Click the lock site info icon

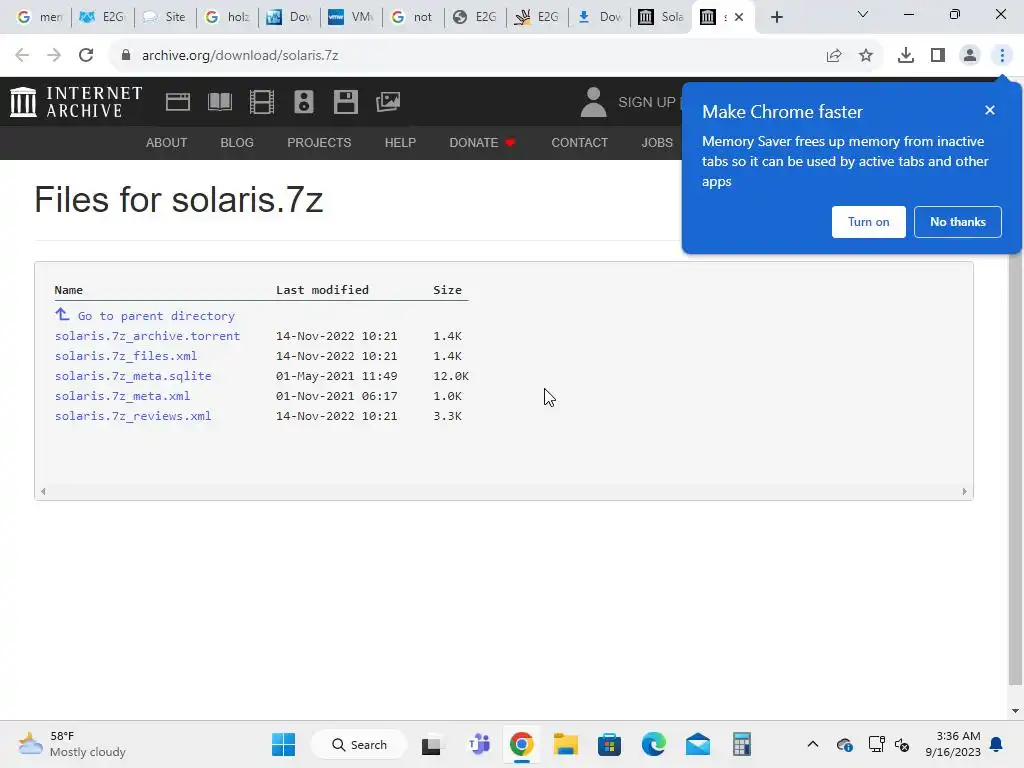click(125, 56)
